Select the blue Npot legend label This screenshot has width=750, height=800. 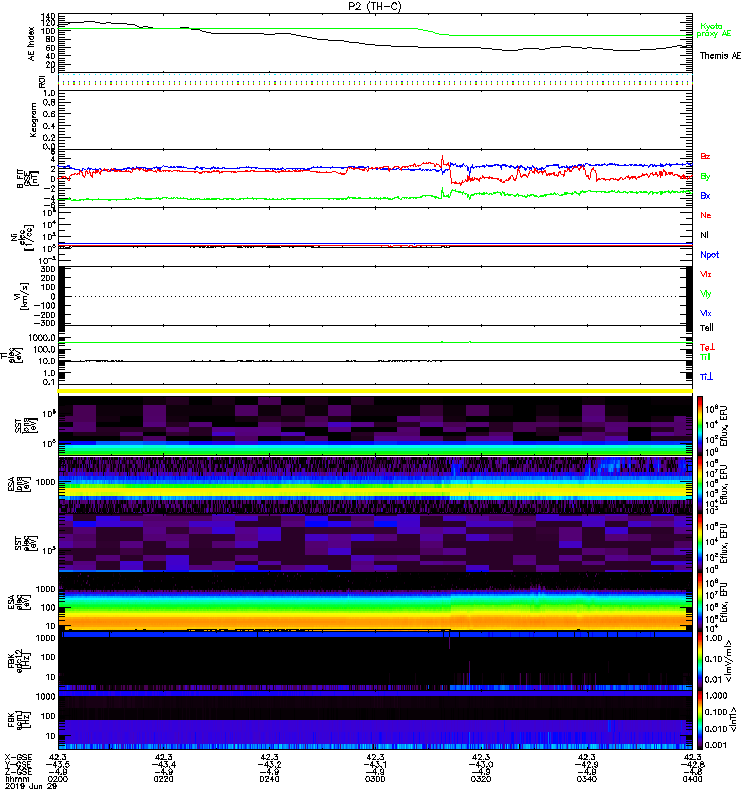[709, 255]
